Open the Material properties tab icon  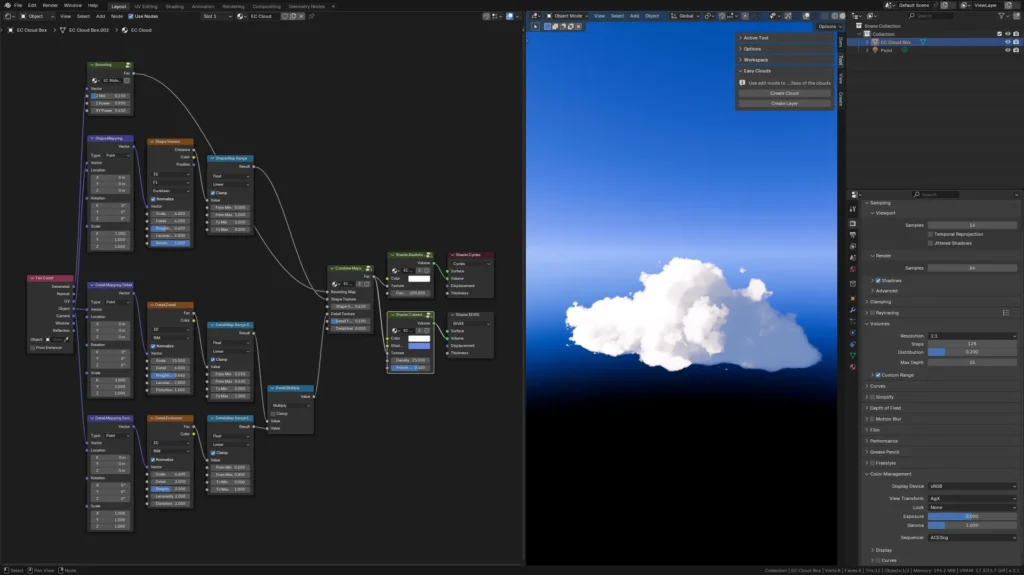(x=853, y=367)
